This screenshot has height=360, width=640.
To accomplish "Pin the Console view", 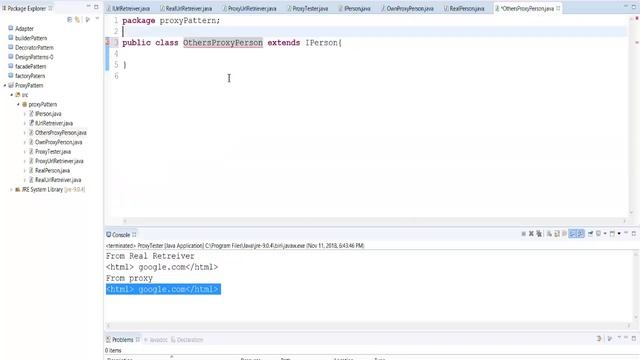I will 590,233.
